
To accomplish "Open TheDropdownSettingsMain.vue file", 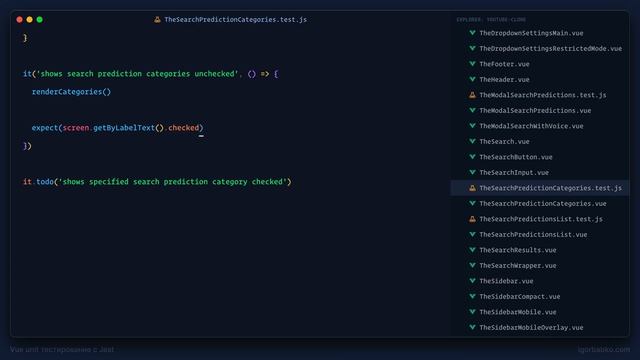I will [x=531, y=33].
